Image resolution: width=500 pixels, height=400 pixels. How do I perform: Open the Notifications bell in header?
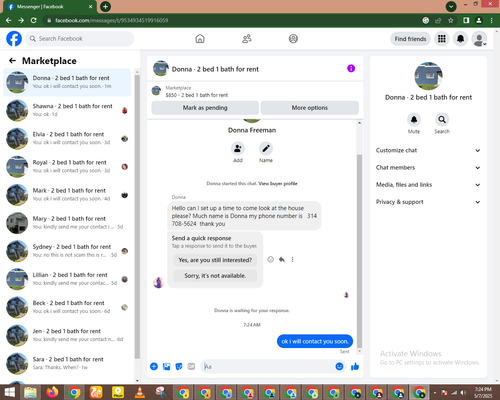460,39
